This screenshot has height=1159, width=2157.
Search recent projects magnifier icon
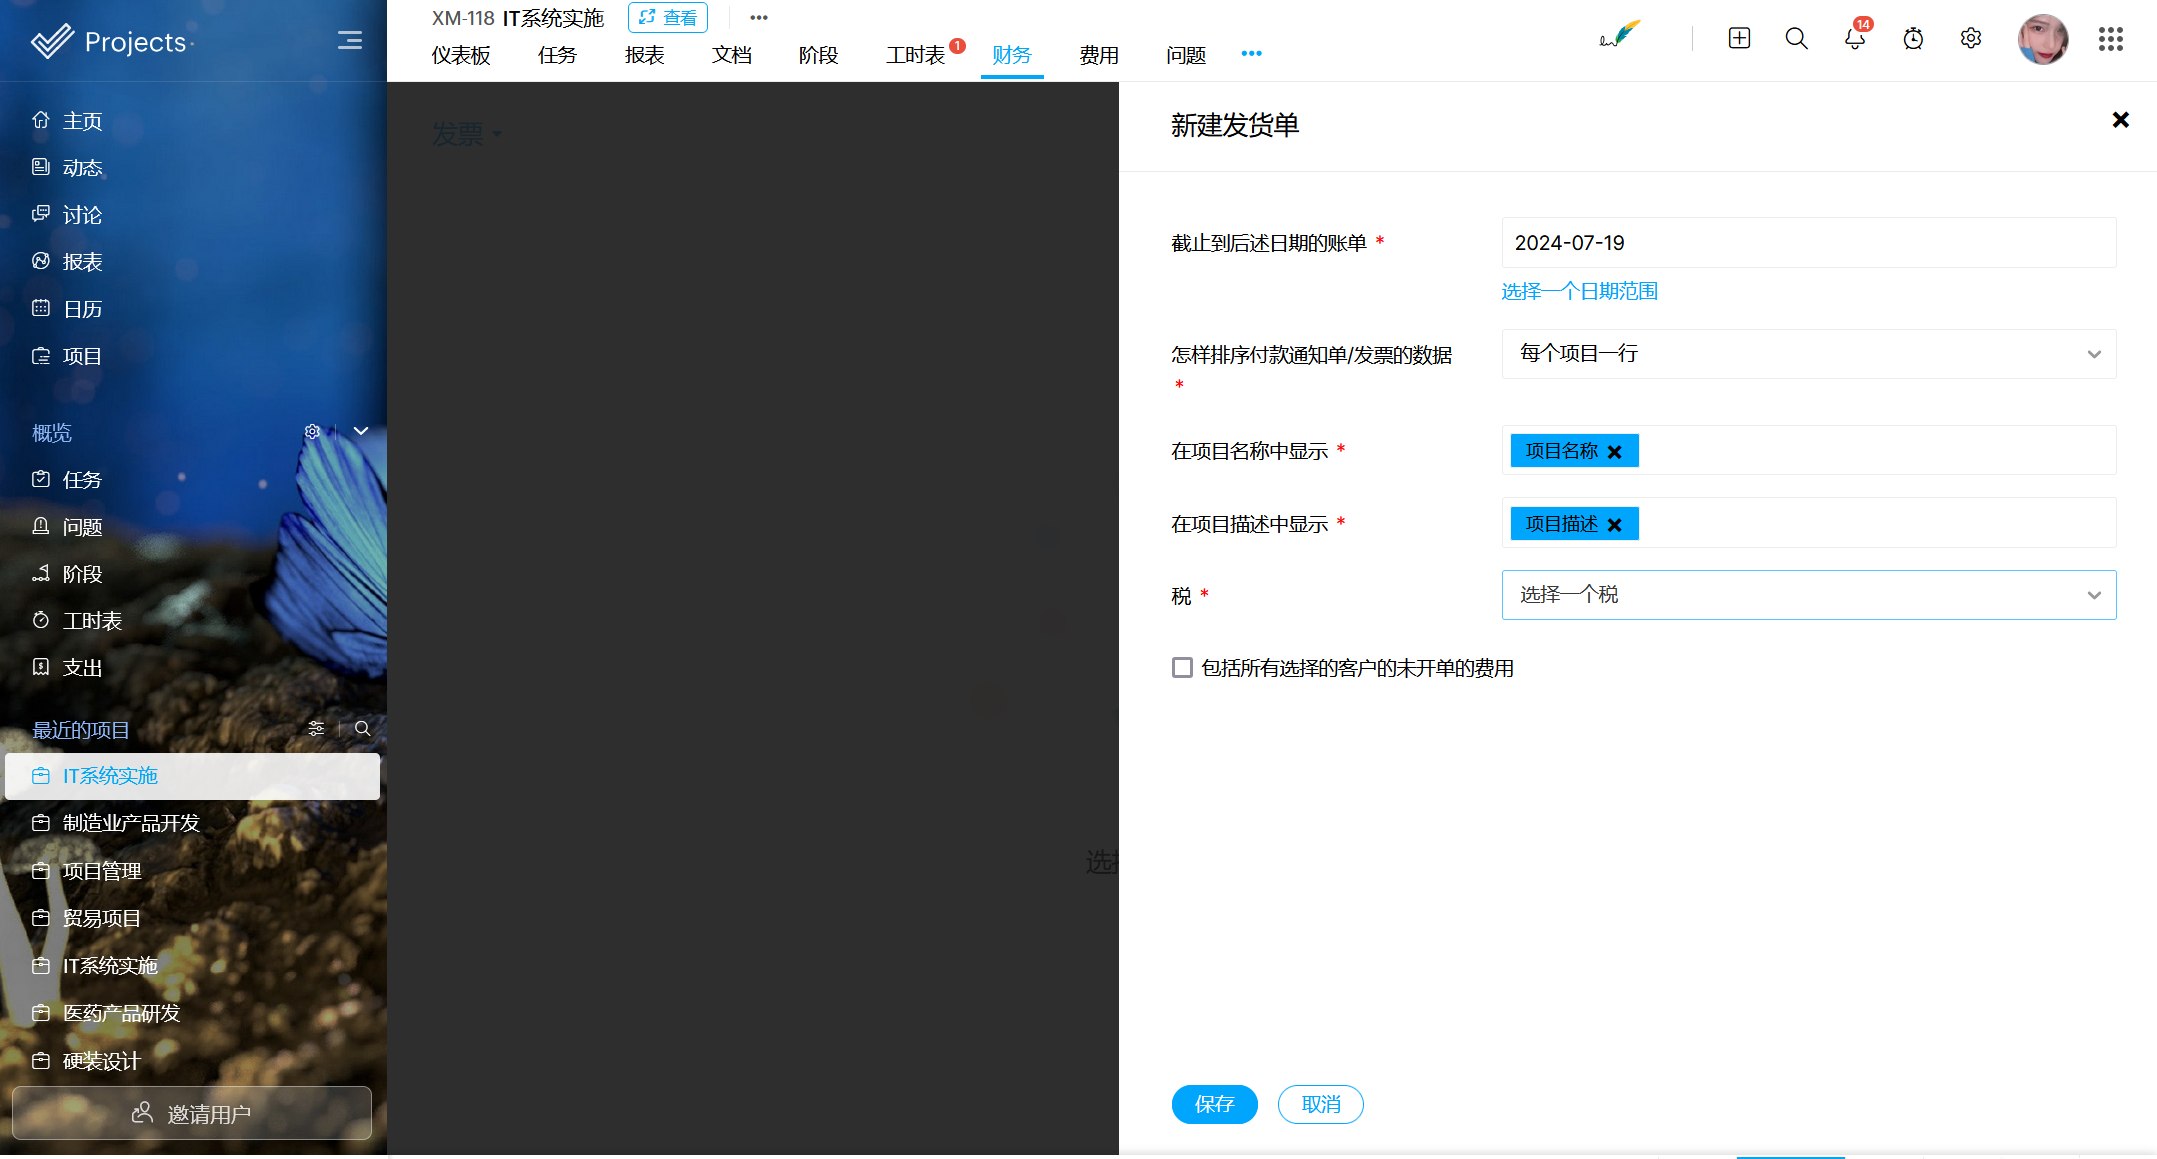click(363, 729)
